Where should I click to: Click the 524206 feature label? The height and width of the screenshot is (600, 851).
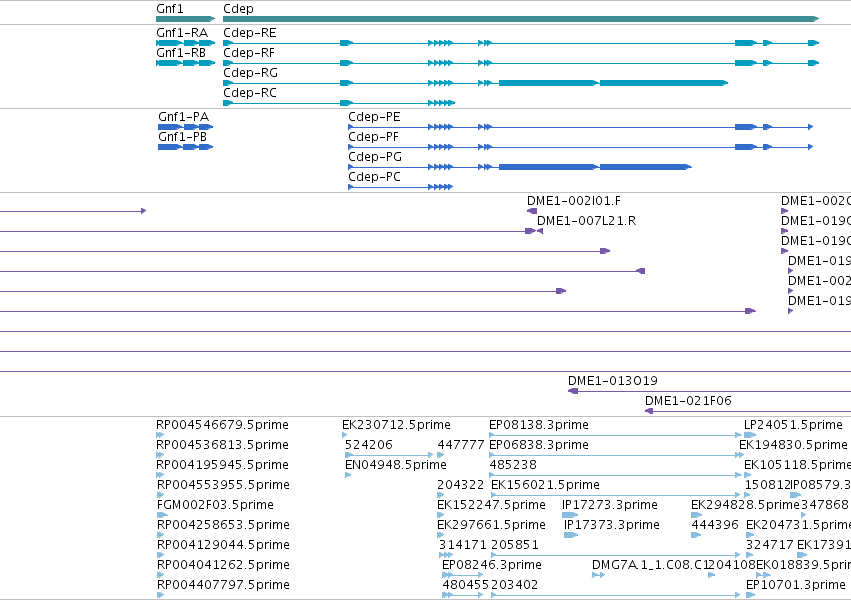pyautogui.click(x=369, y=445)
